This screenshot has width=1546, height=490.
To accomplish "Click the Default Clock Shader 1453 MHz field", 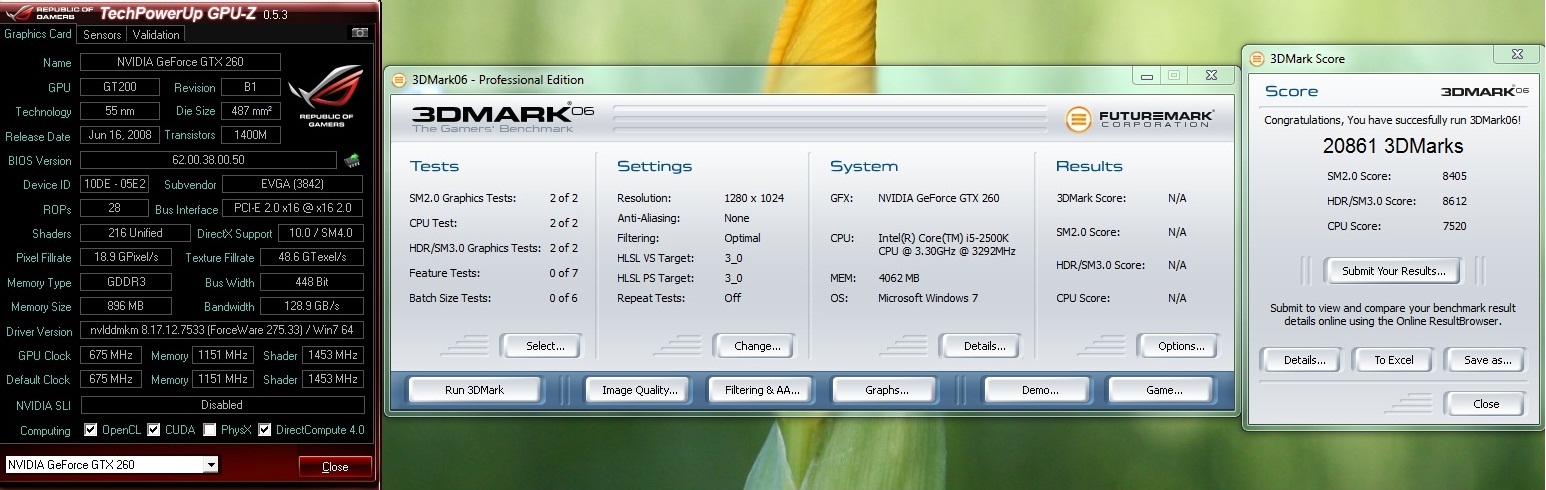I will tap(333, 380).
